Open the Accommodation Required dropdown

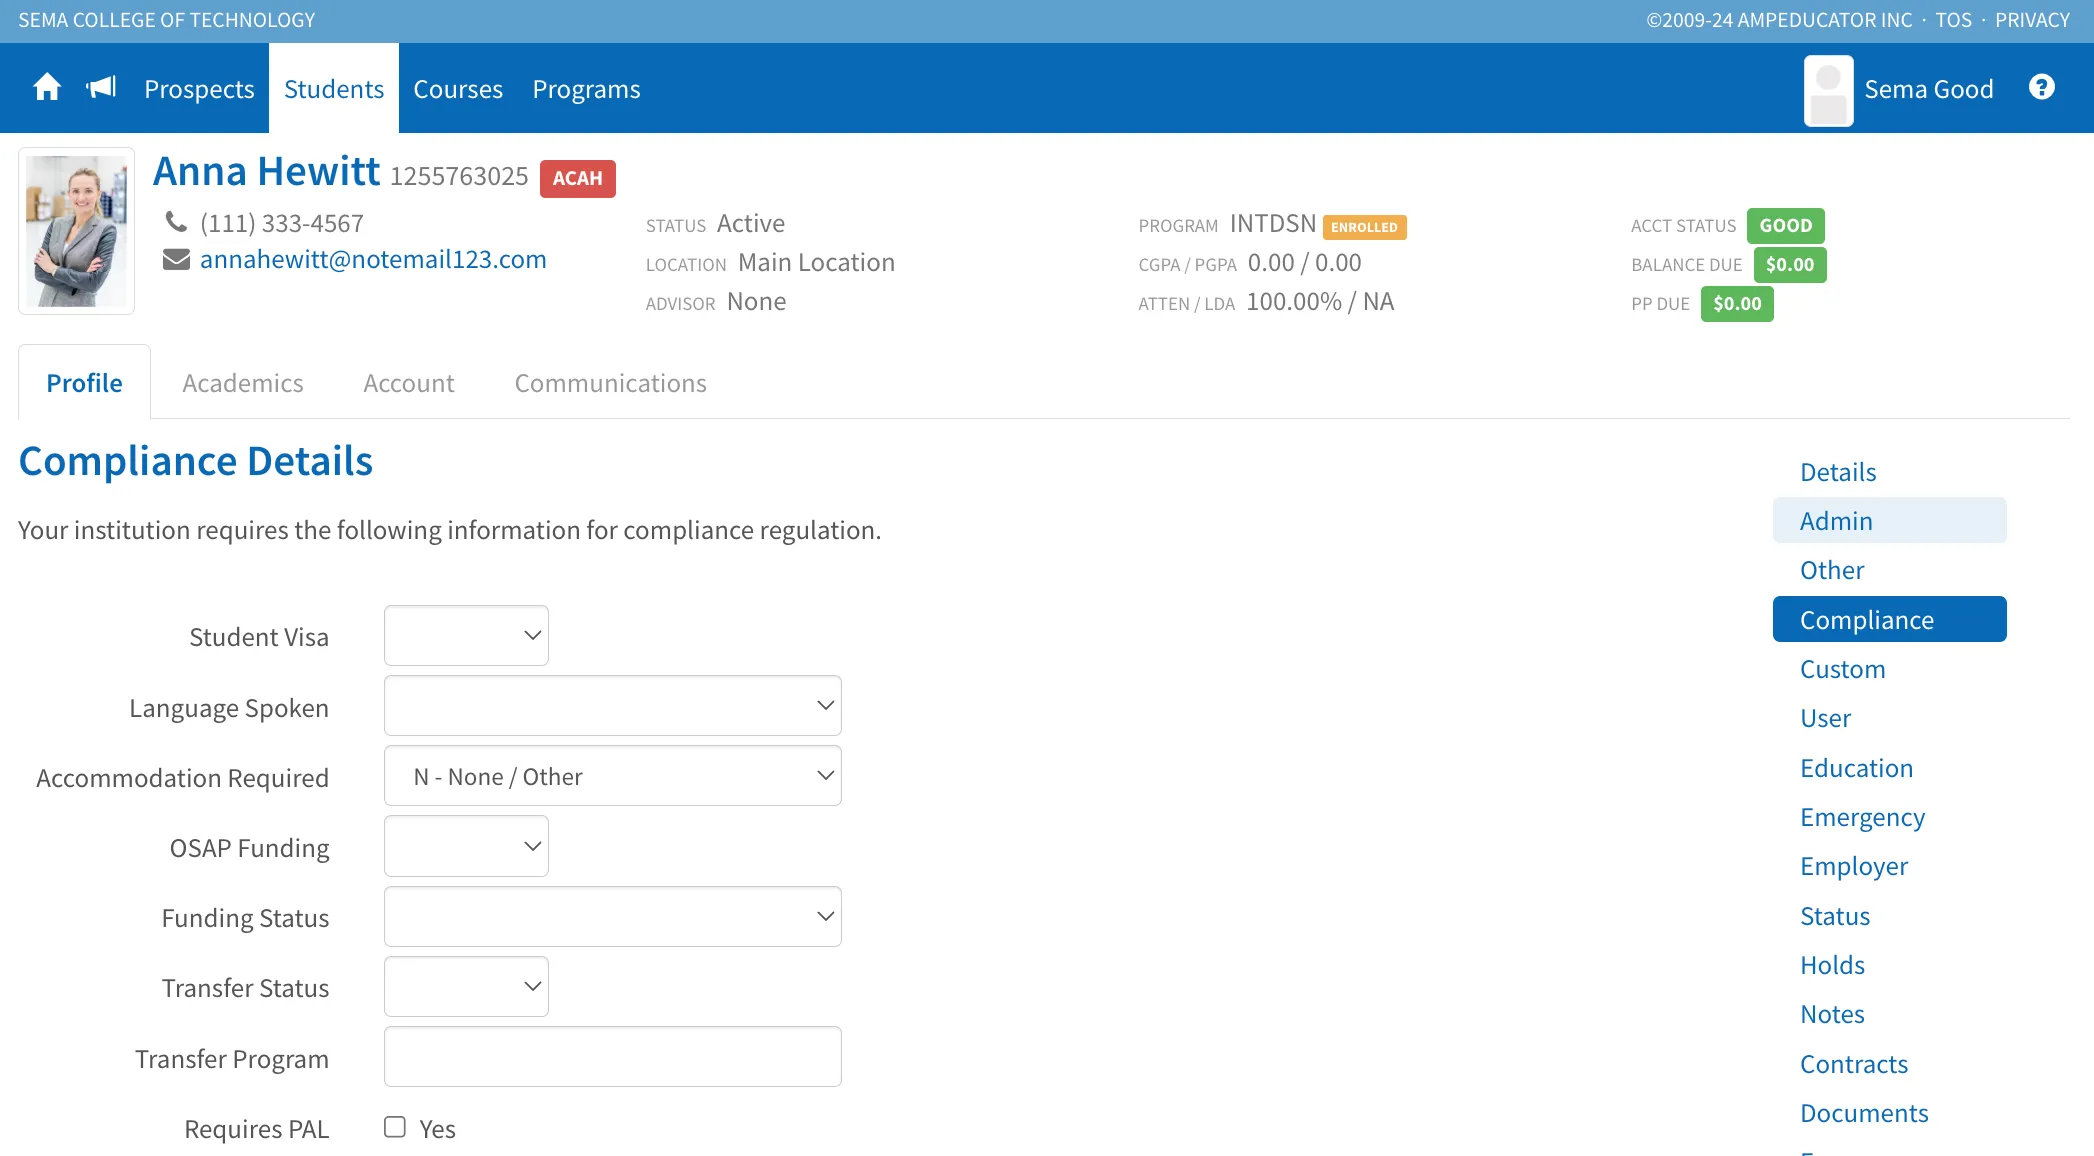click(612, 776)
